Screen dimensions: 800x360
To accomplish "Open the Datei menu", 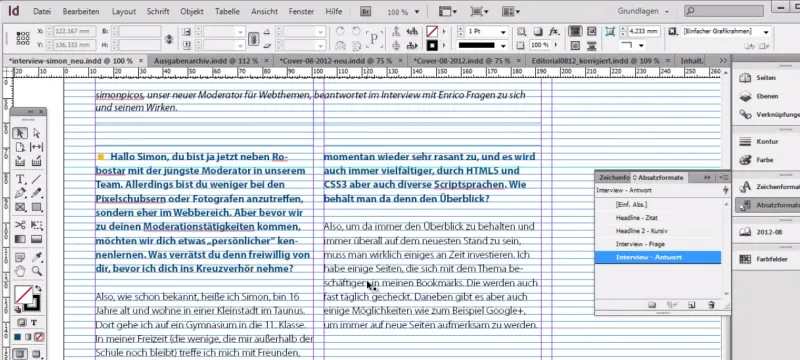I will (42, 11).
